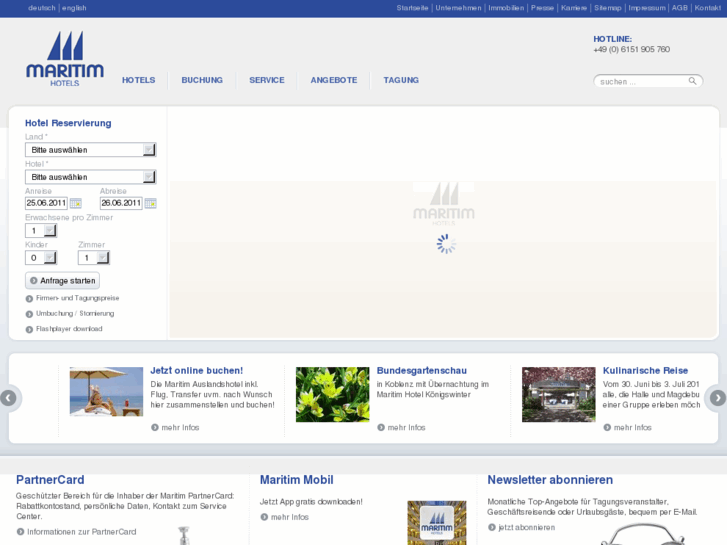
Task: Open the Kinder dropdown
Action: click(x=41, y=257)
